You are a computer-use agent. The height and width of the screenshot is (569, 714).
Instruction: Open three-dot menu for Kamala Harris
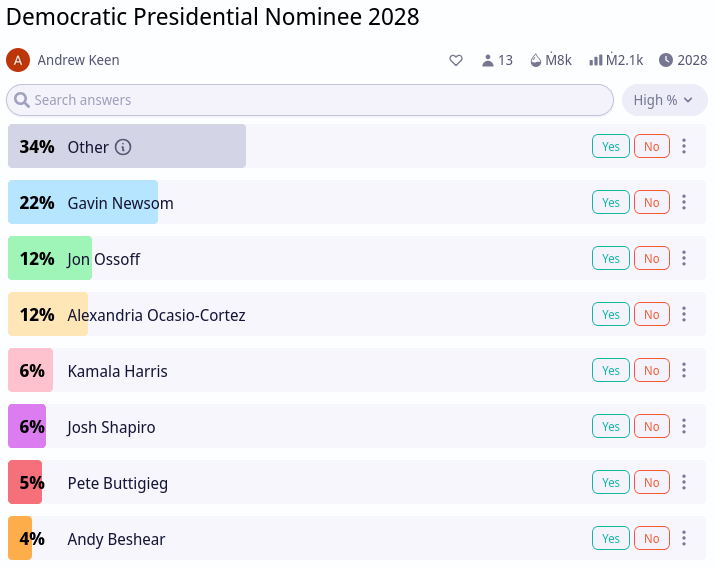[684, 370]
